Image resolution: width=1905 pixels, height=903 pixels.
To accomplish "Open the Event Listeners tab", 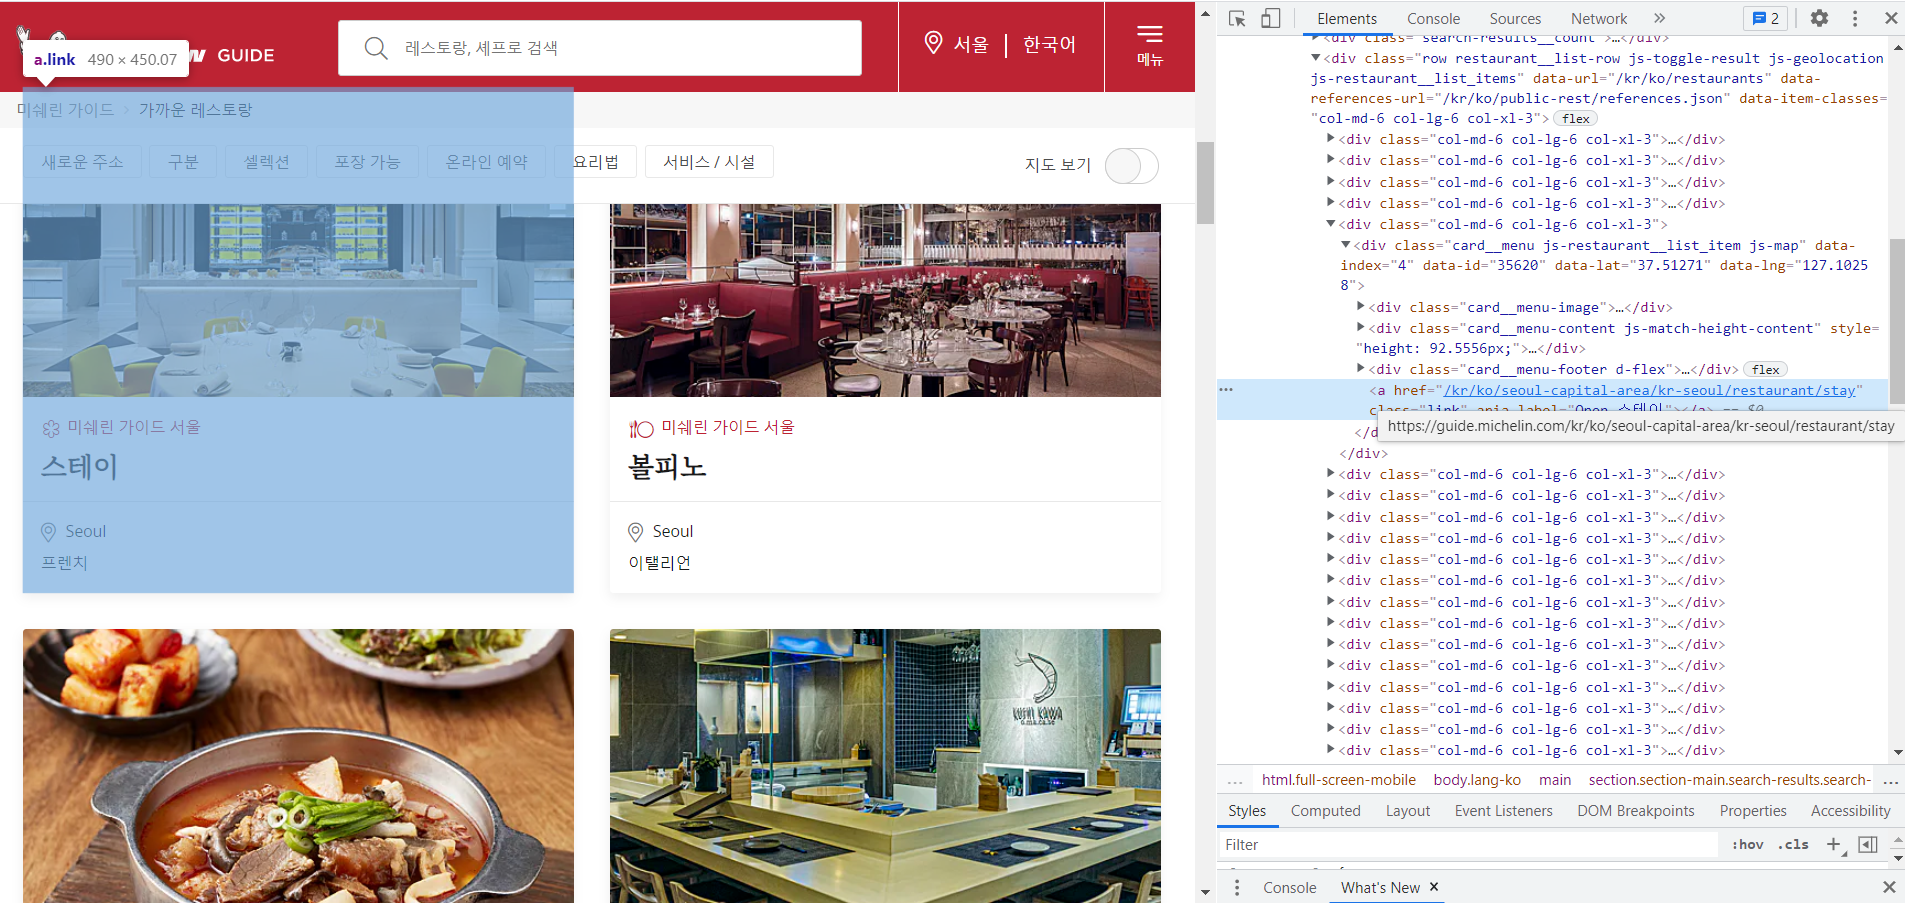I will 1503,811.
